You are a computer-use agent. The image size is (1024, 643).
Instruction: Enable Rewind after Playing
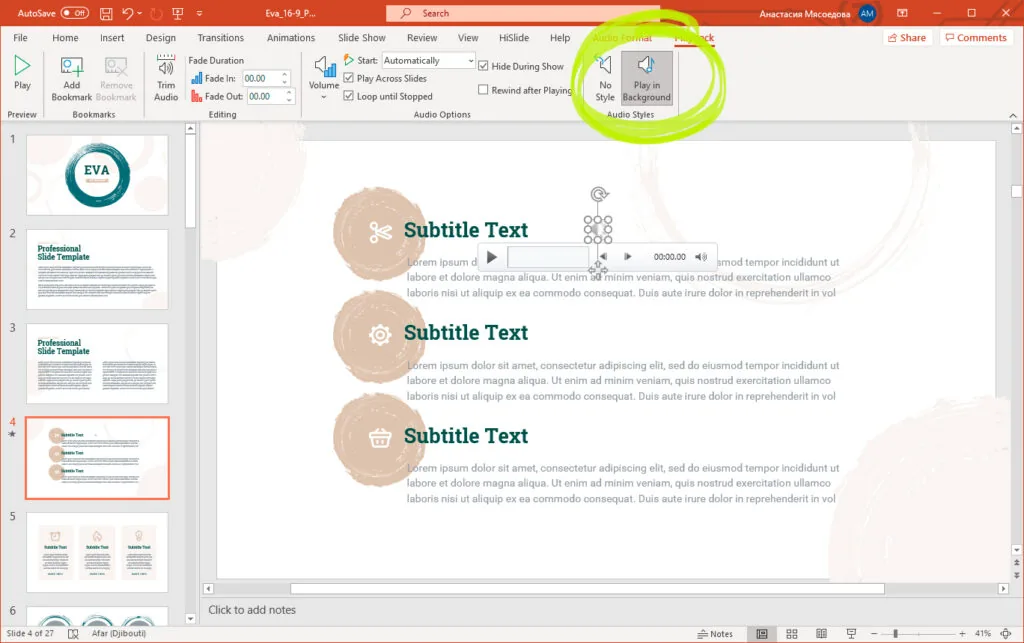tap(483, 90)
